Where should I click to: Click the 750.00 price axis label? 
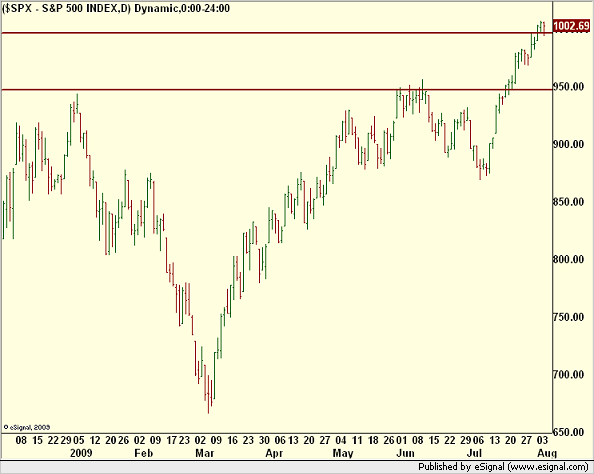tap(568, 317)
